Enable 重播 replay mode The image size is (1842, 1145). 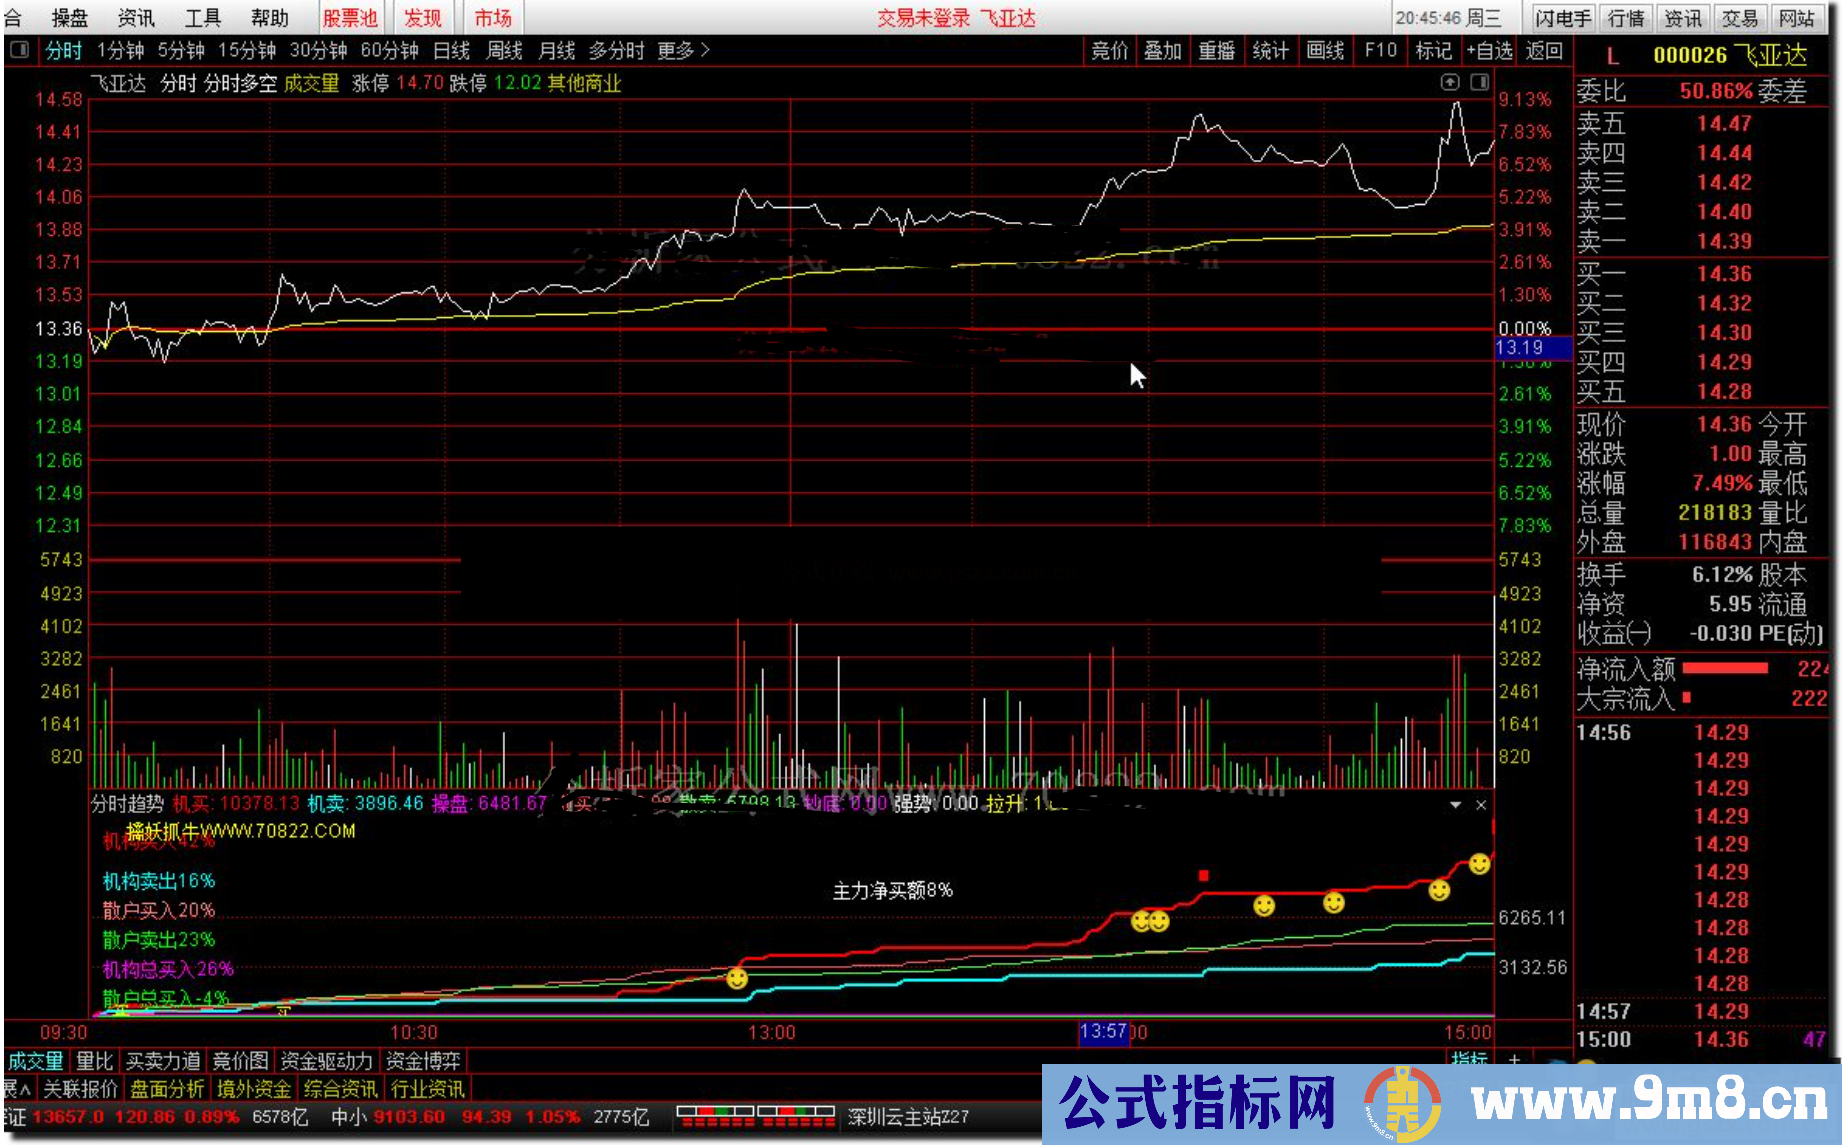[x=1216, y=50]
